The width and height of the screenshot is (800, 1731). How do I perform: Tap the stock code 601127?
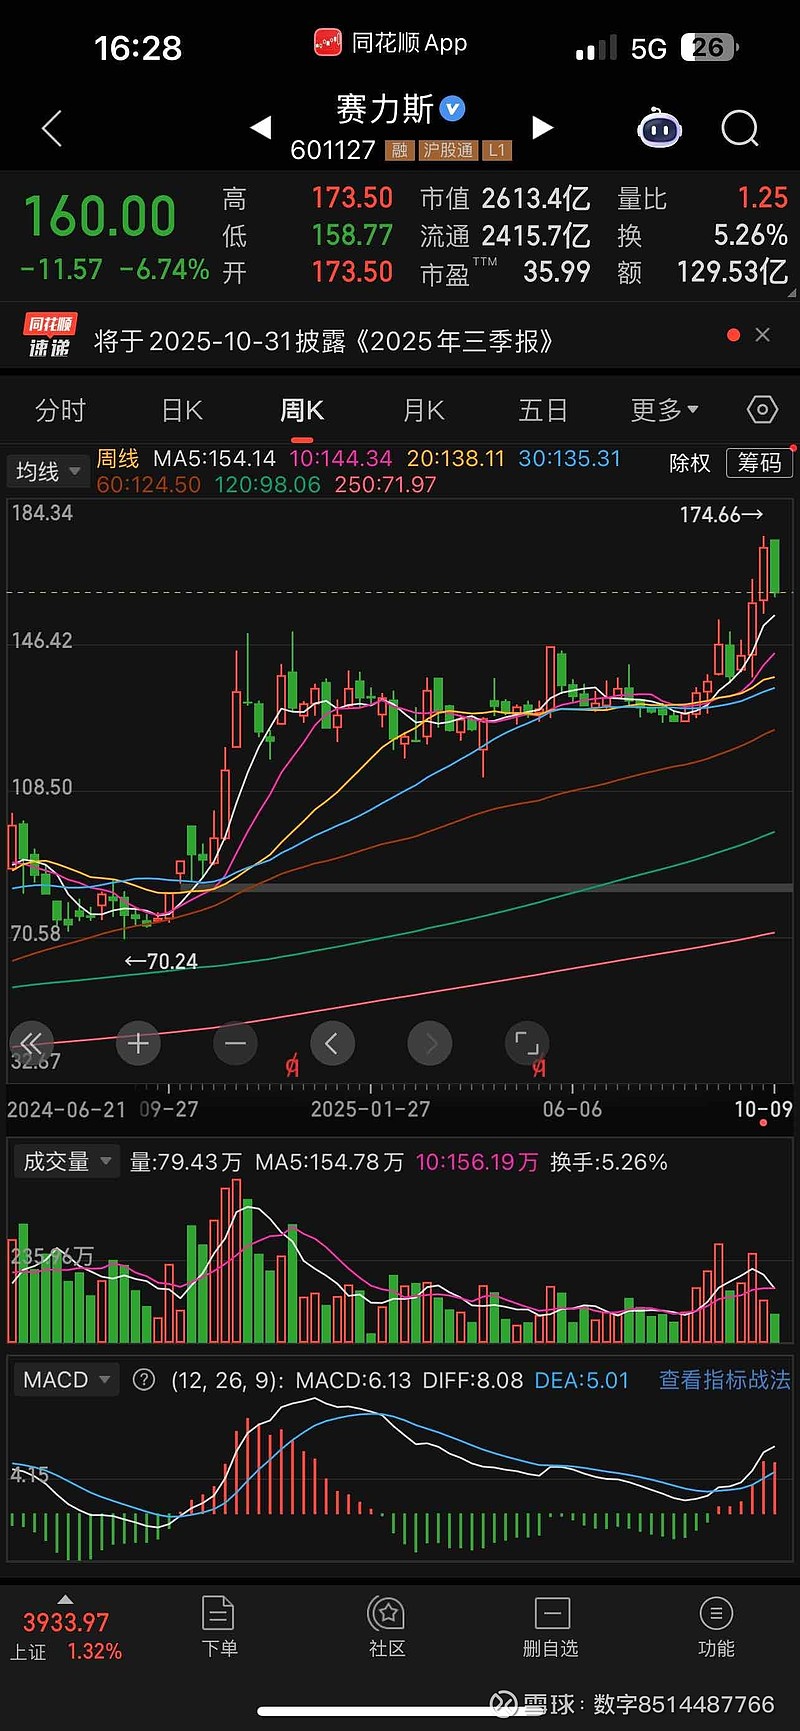click(333, 150)
